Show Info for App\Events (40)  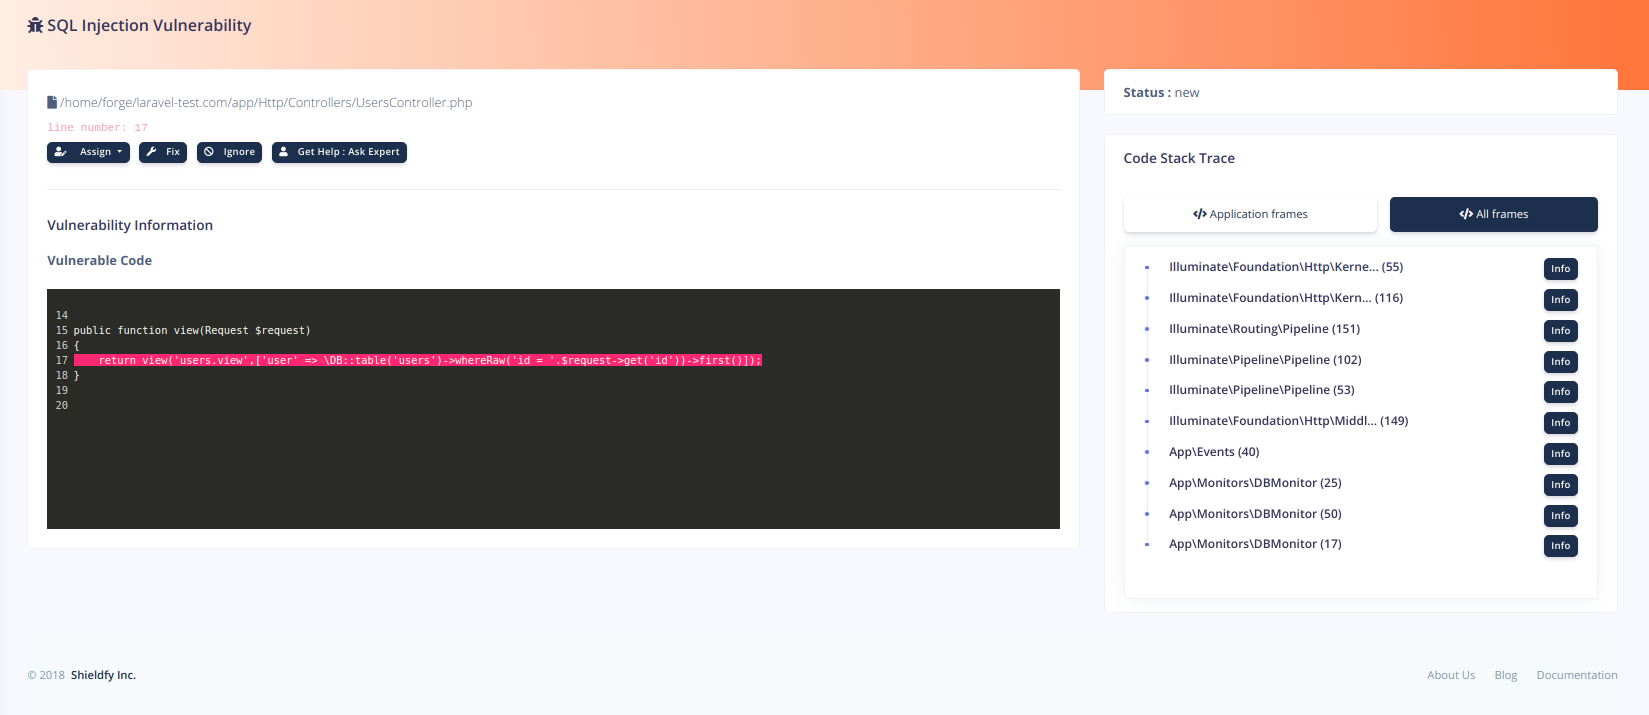tap(1560, 454)
